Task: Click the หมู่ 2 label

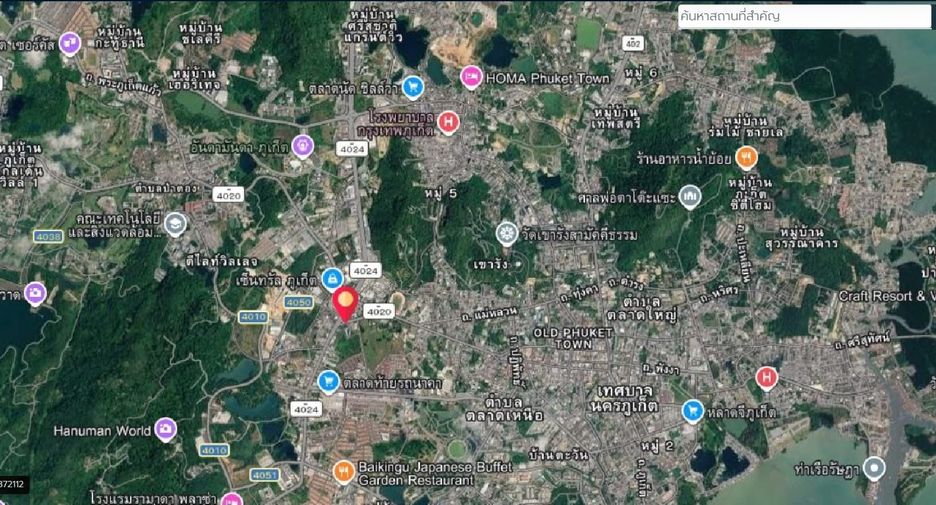Action: click(657, 445)
